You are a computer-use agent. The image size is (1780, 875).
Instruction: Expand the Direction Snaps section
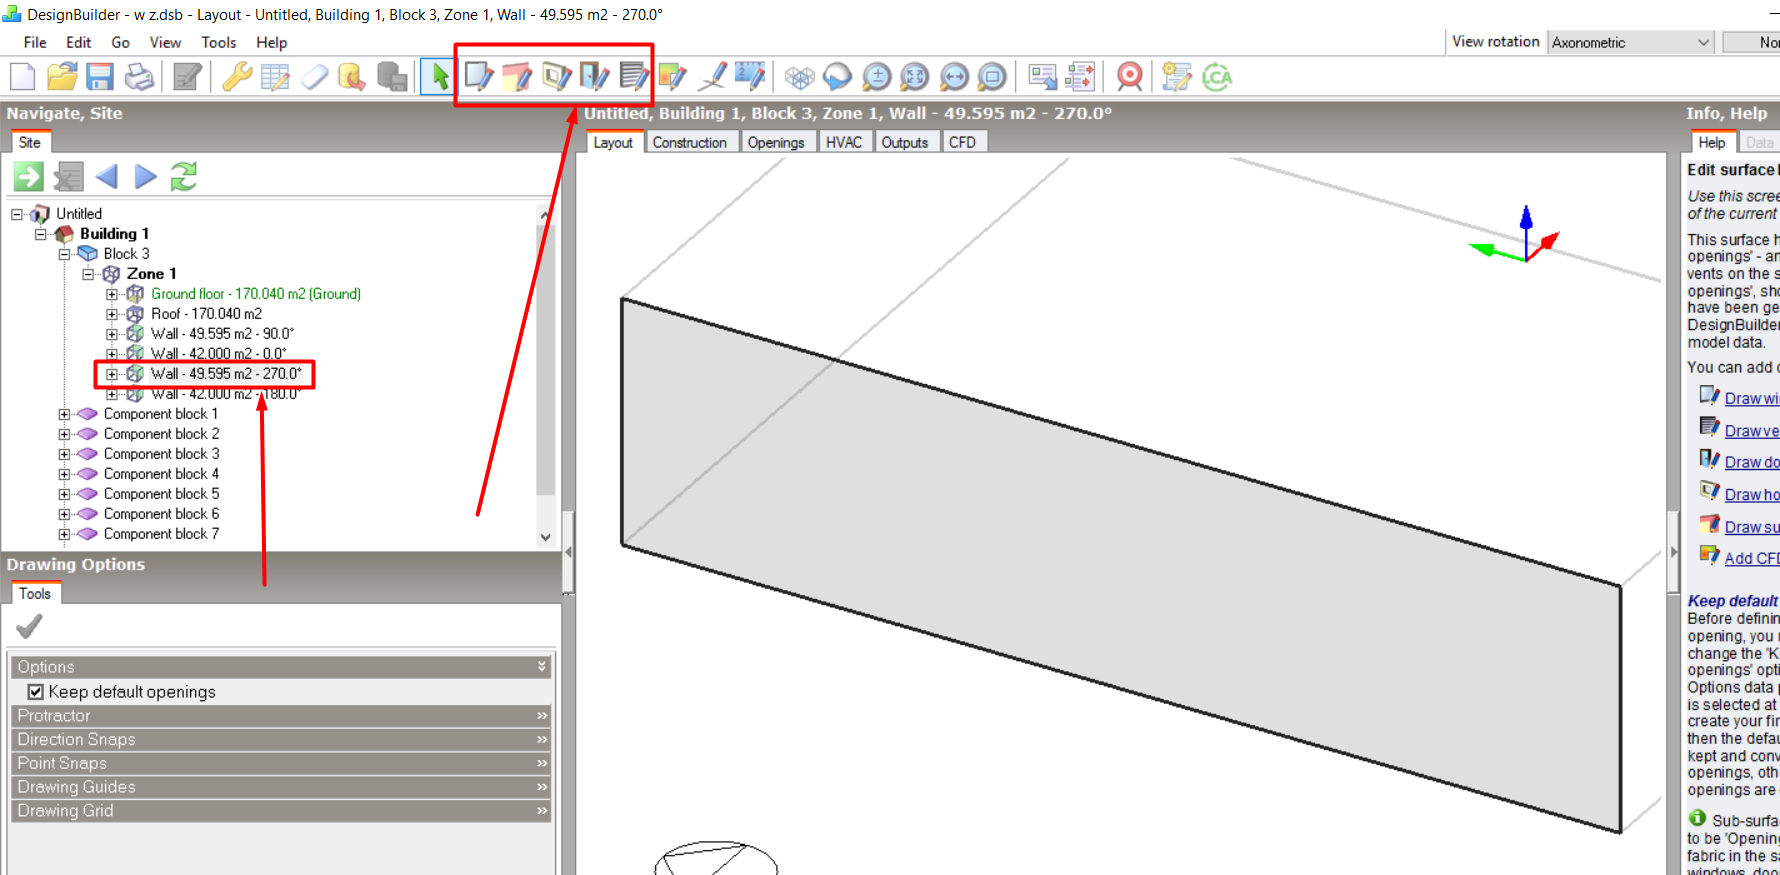pyautogui.click(x=282, y=740)
